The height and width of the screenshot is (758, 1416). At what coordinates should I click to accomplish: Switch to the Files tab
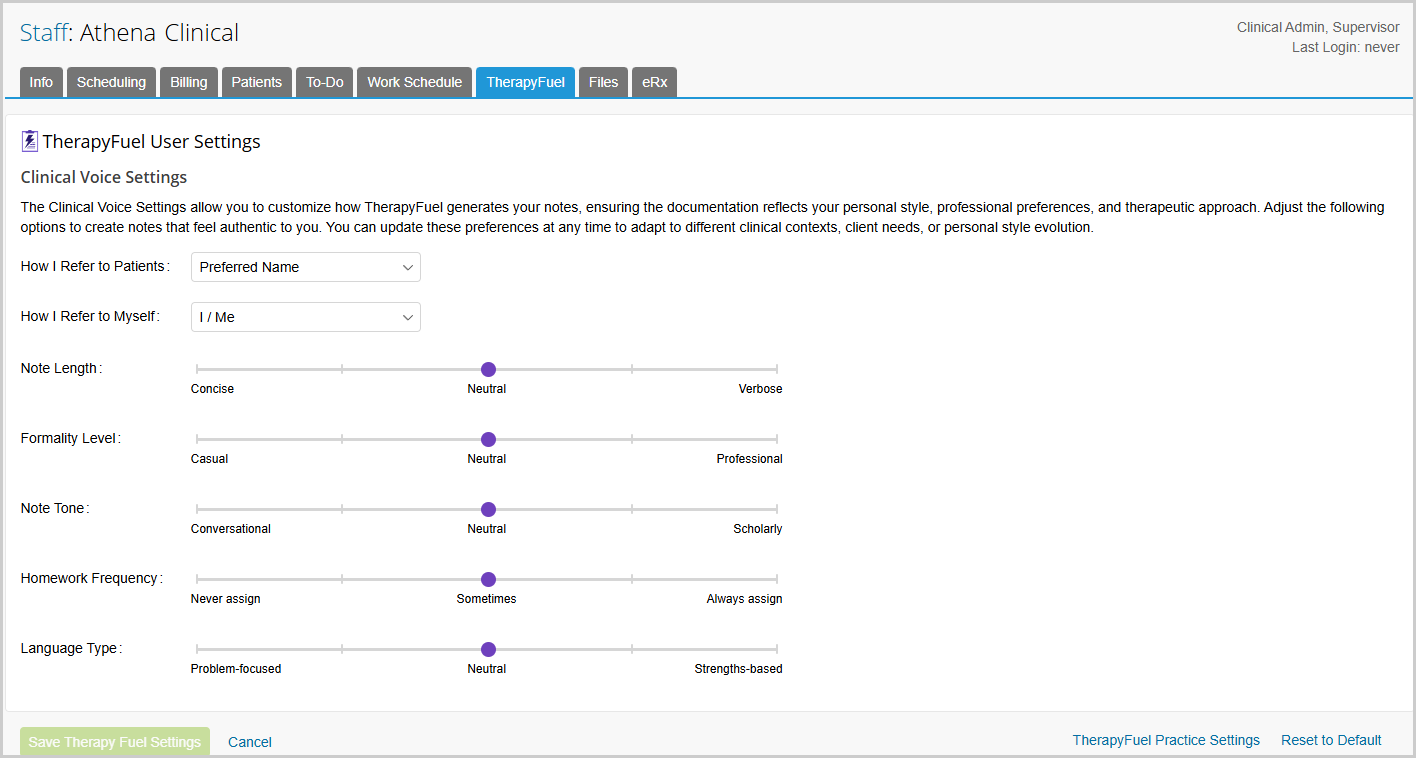tap(604, 82)
